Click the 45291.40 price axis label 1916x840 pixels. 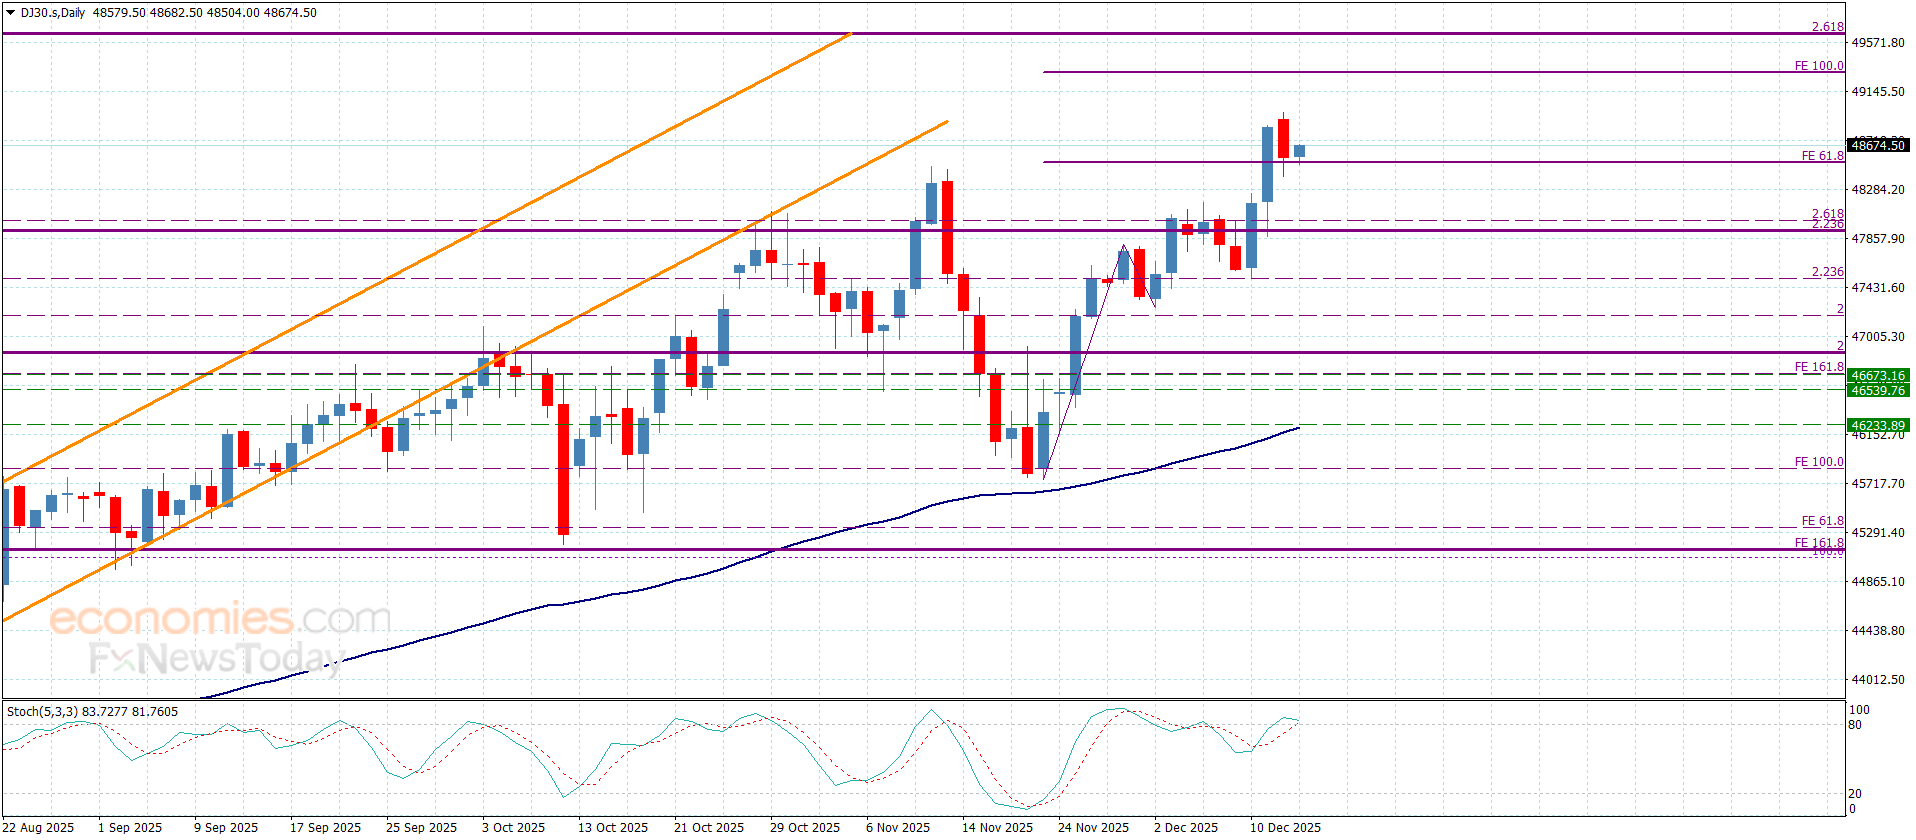click(1878, 533)
